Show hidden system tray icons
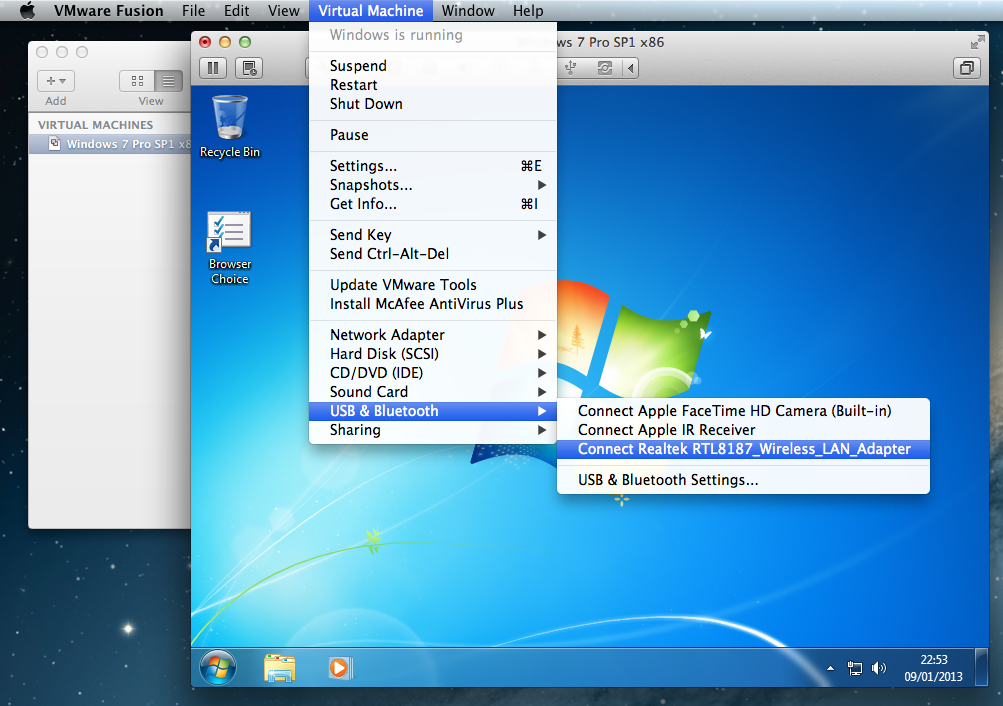Viewport: 1003px width, 706px height. (831, 668)
